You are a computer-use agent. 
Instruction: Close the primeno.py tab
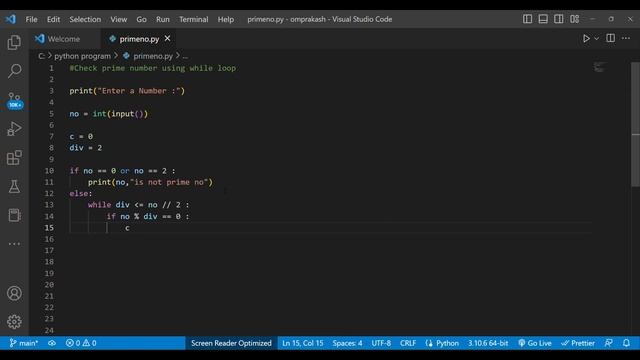(167, 38)
